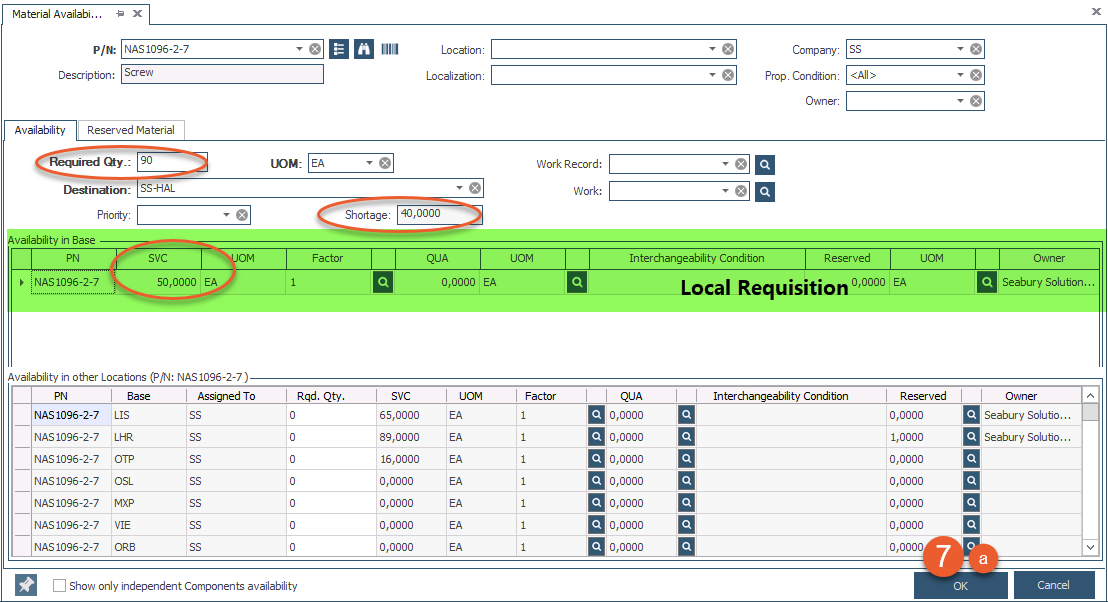Click magnifier after Reserved value in VIE row
1108x602 pixels.
[972, 524]
